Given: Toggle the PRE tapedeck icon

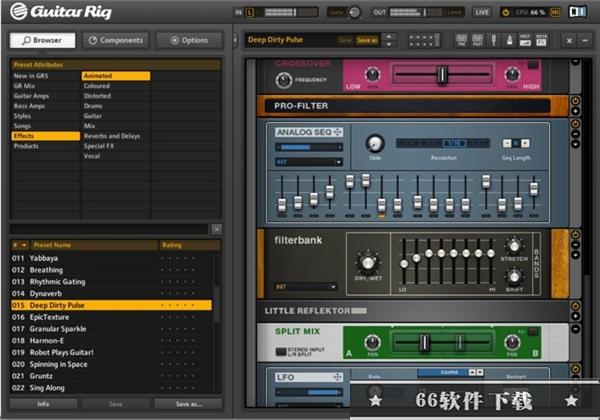Looking at the screenshot, I should (461, 40).
